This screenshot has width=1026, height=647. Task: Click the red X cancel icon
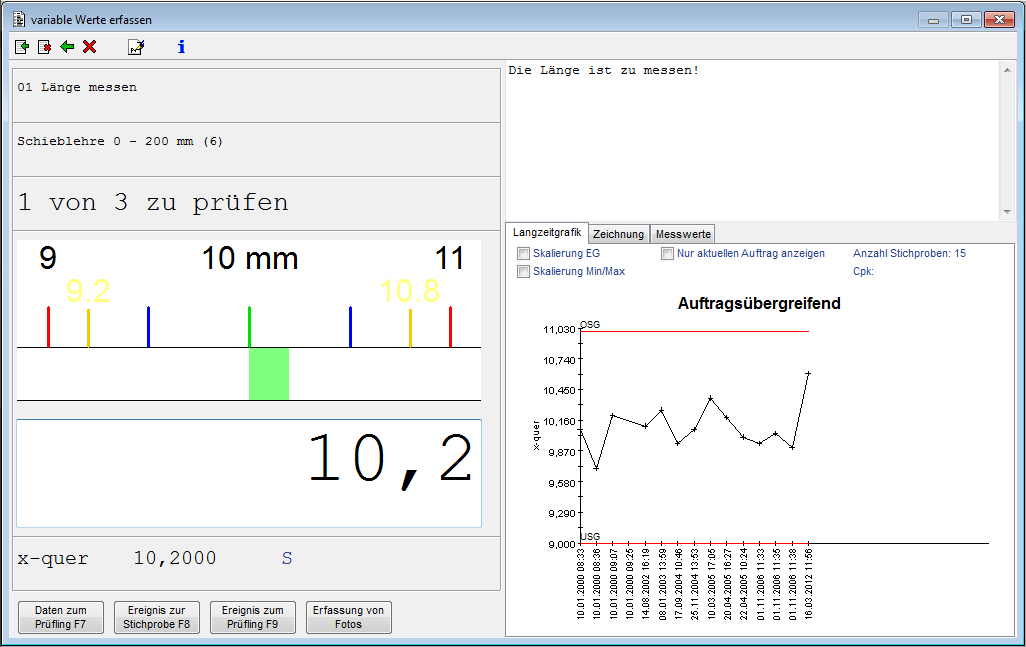coord(90,47)
